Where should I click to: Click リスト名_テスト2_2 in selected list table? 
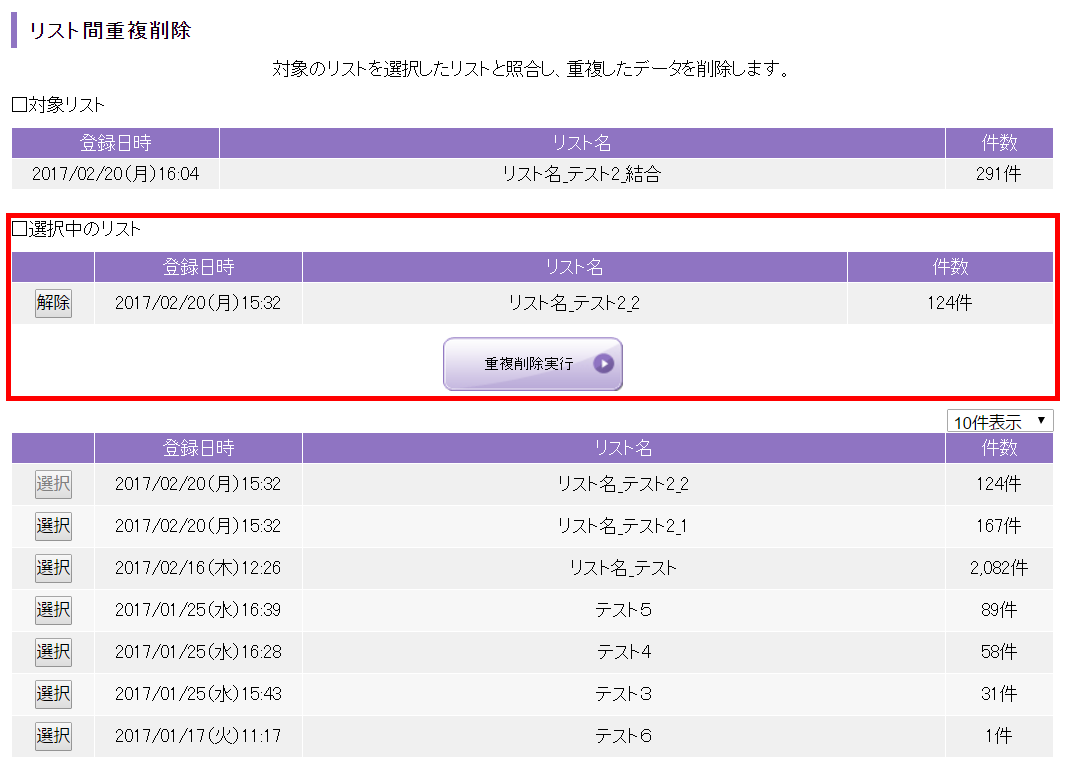tap(574, 303)
